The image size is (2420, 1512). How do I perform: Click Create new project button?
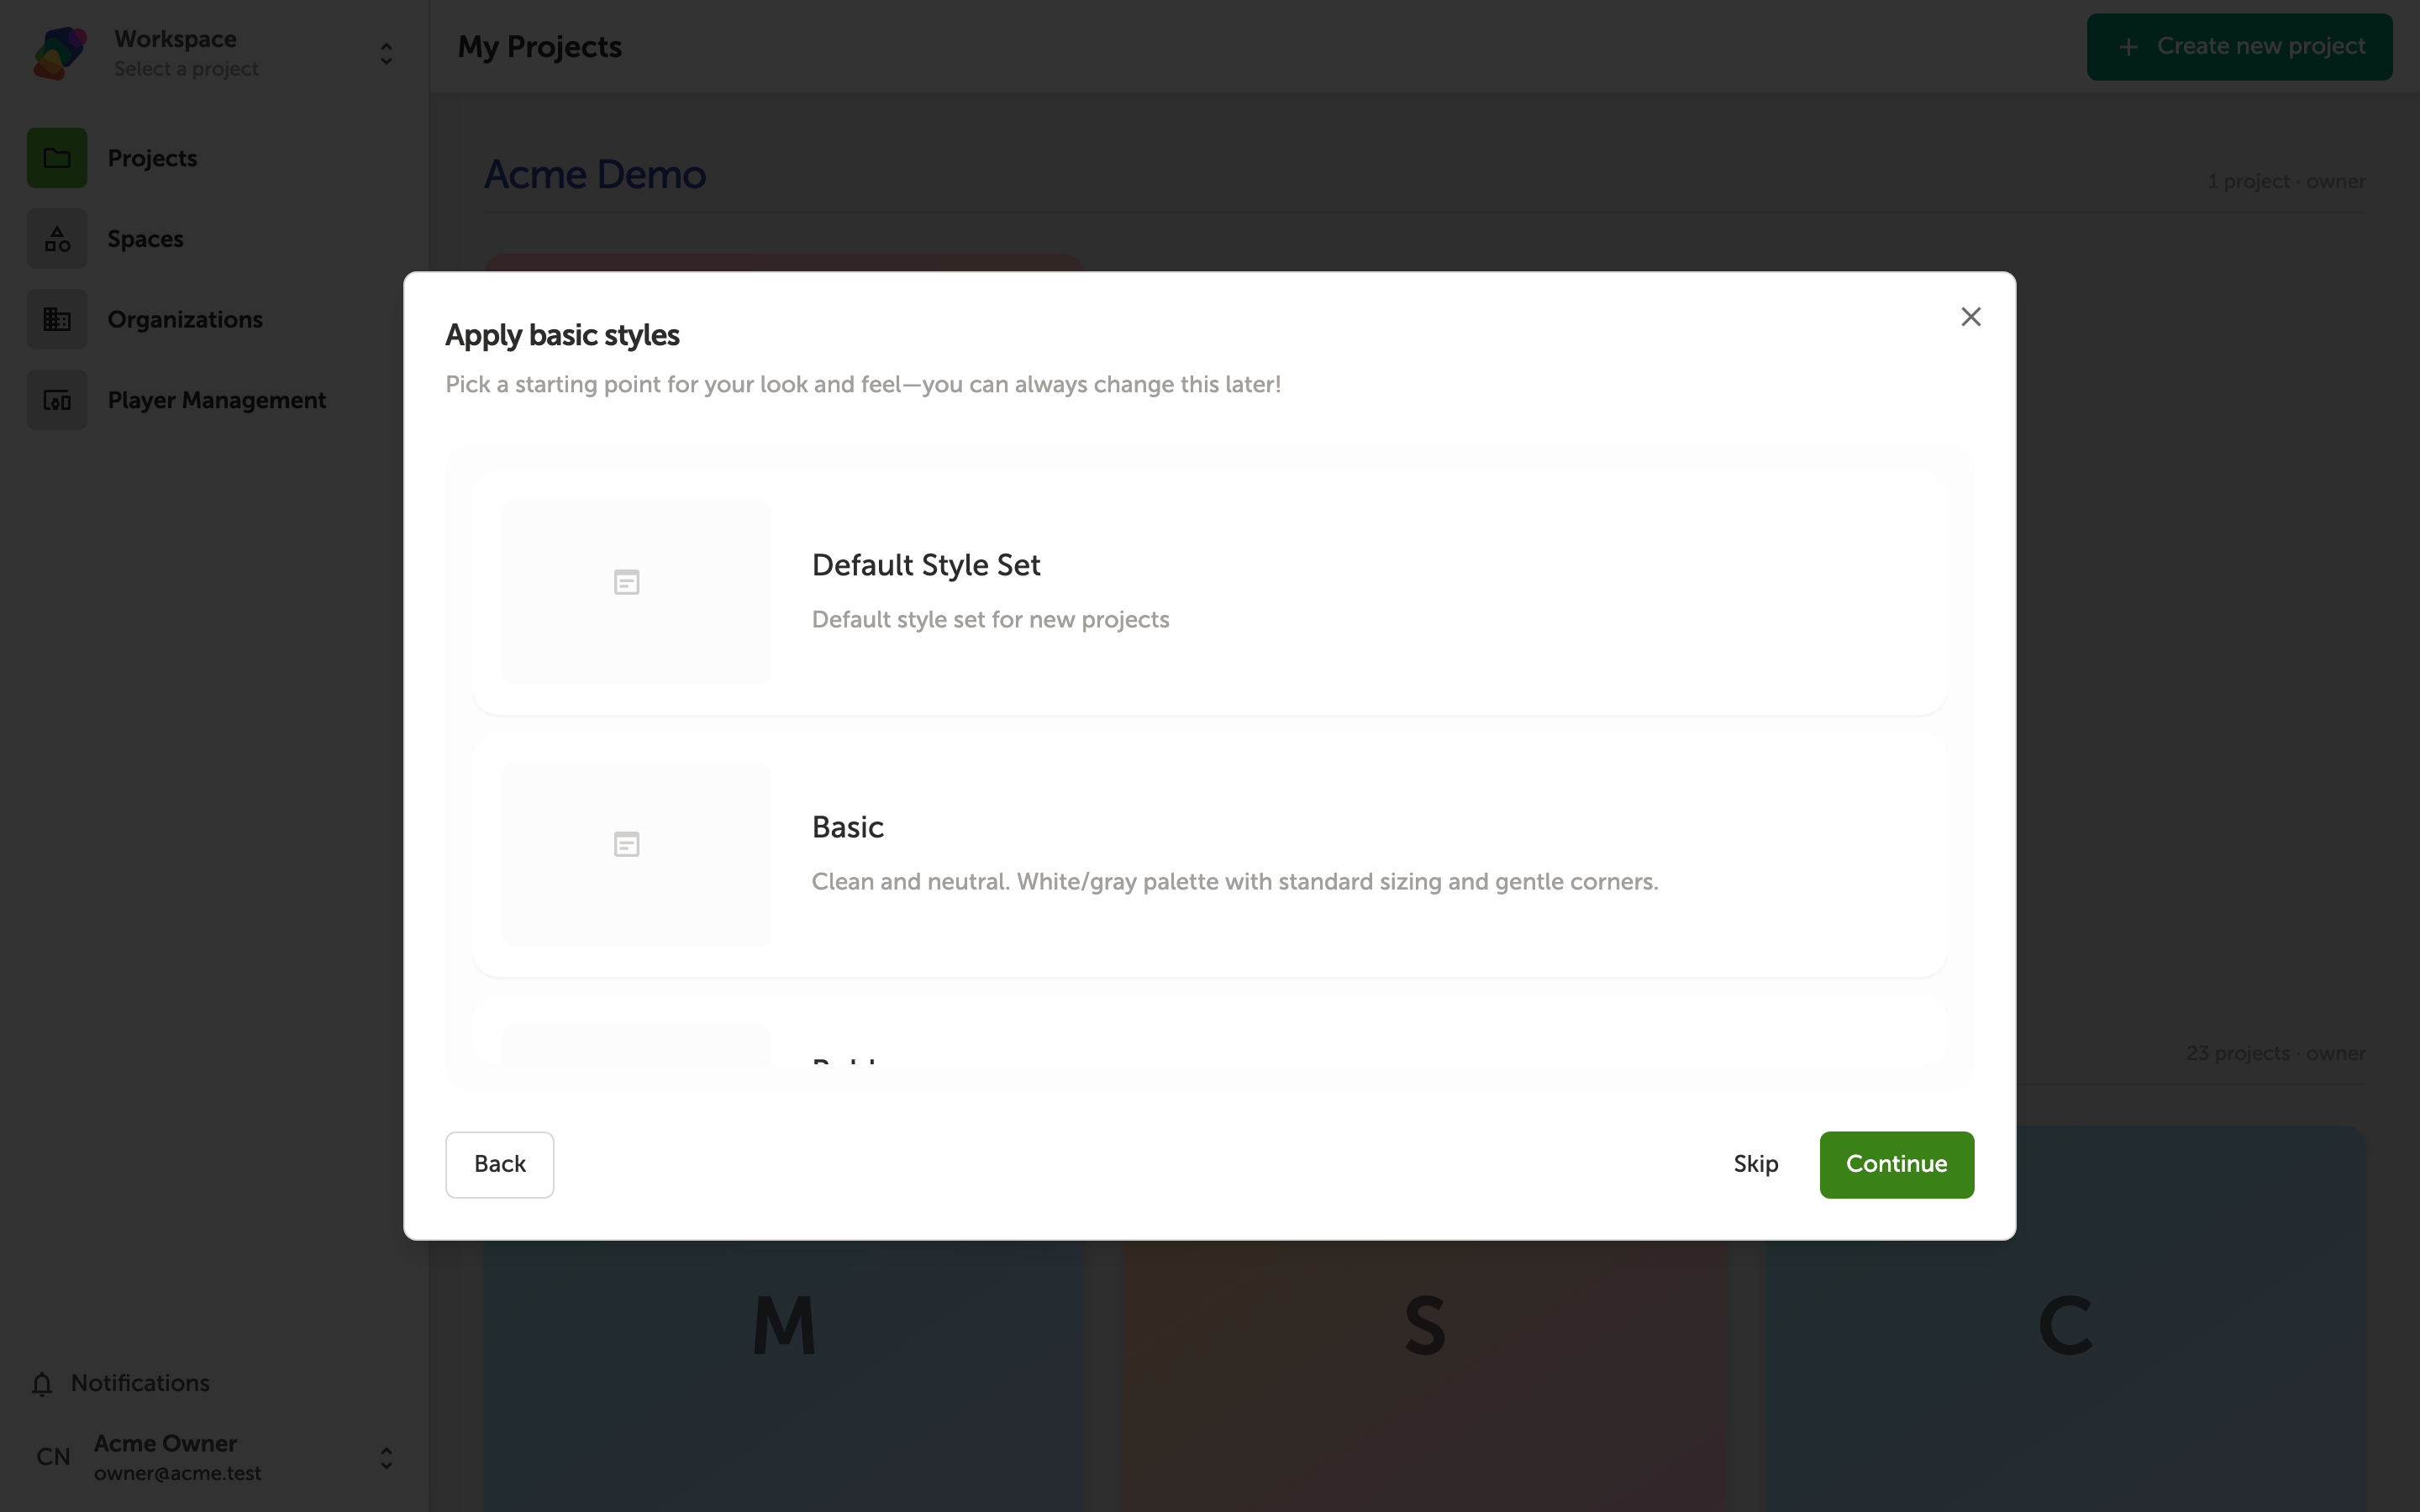(2239, 47)
